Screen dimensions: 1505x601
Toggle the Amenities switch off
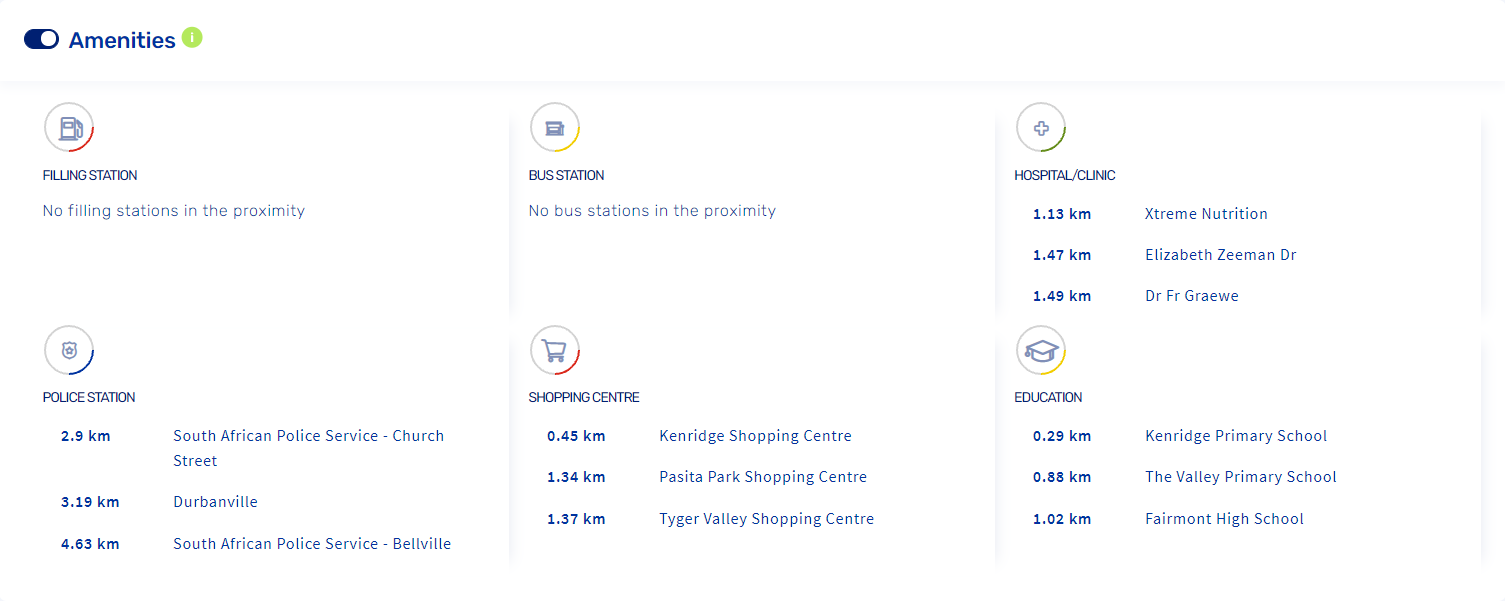[41, 39]
